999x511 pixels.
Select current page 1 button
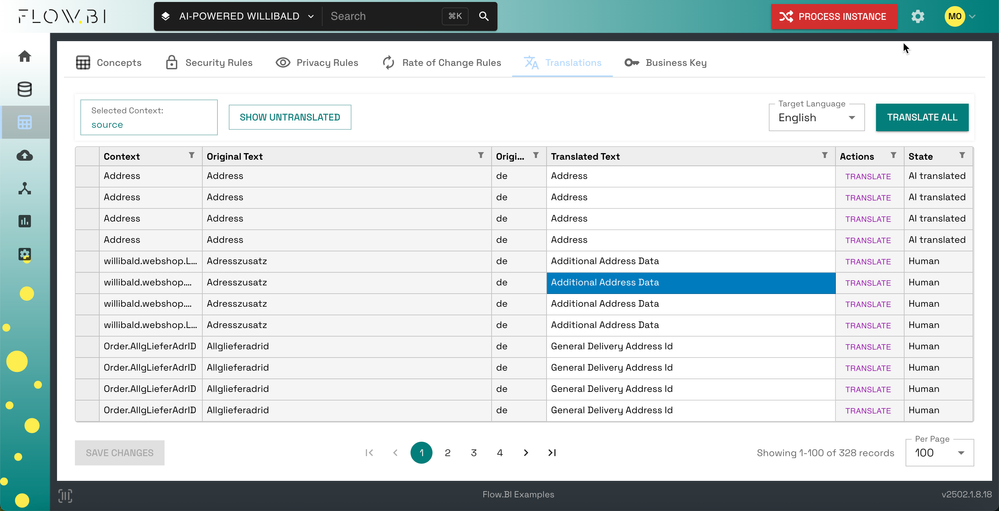tap(422, 452)
